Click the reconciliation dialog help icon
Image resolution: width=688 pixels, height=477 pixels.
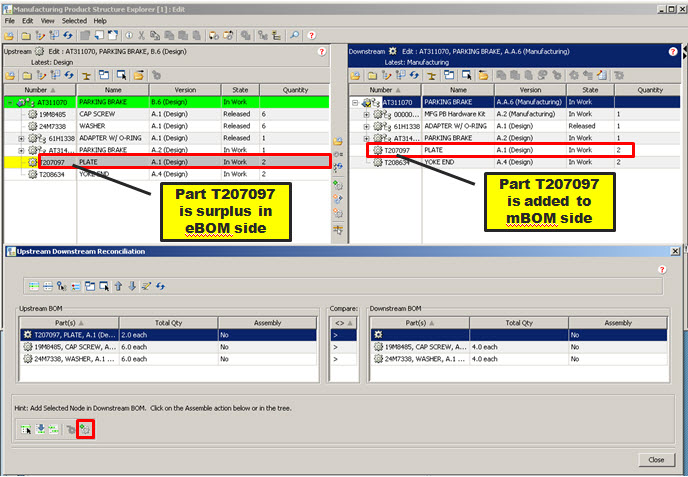pyautogui.click(x=662, y=269)
